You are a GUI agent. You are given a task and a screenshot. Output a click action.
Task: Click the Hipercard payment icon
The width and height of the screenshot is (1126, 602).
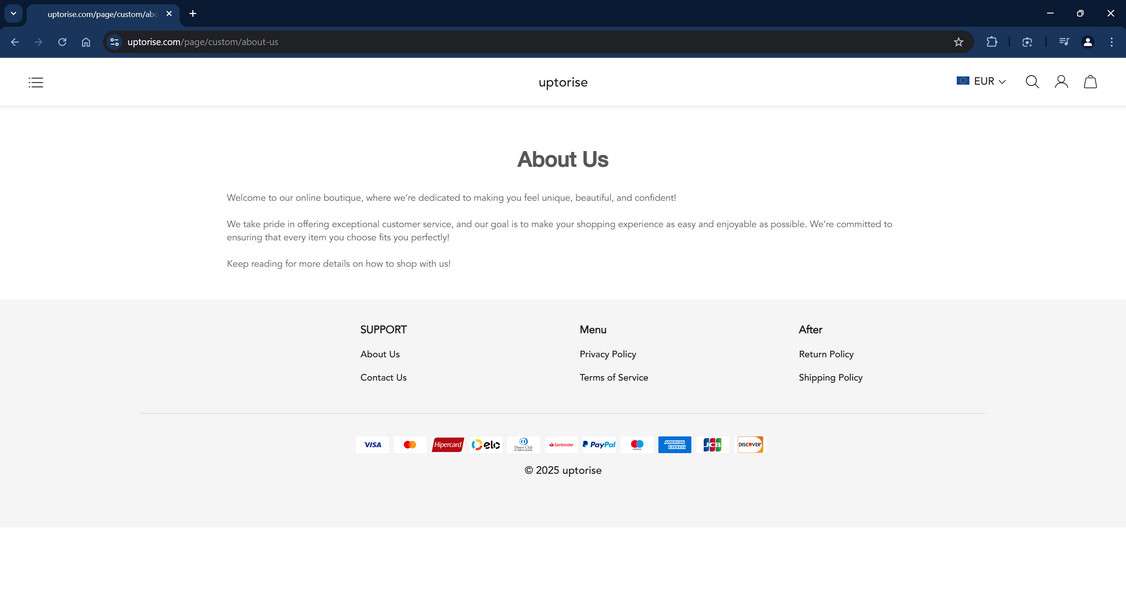pos(447,445)
